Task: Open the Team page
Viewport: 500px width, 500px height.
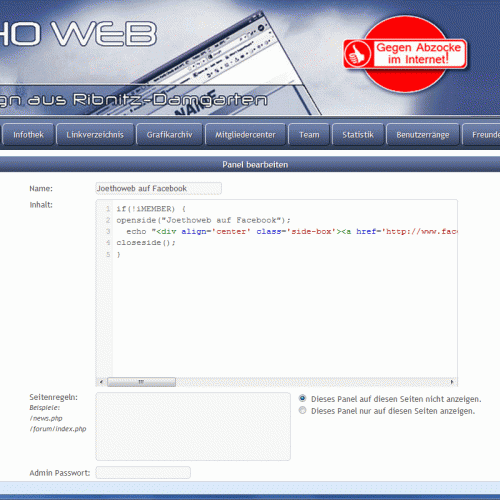Action: tap(309, 135)
